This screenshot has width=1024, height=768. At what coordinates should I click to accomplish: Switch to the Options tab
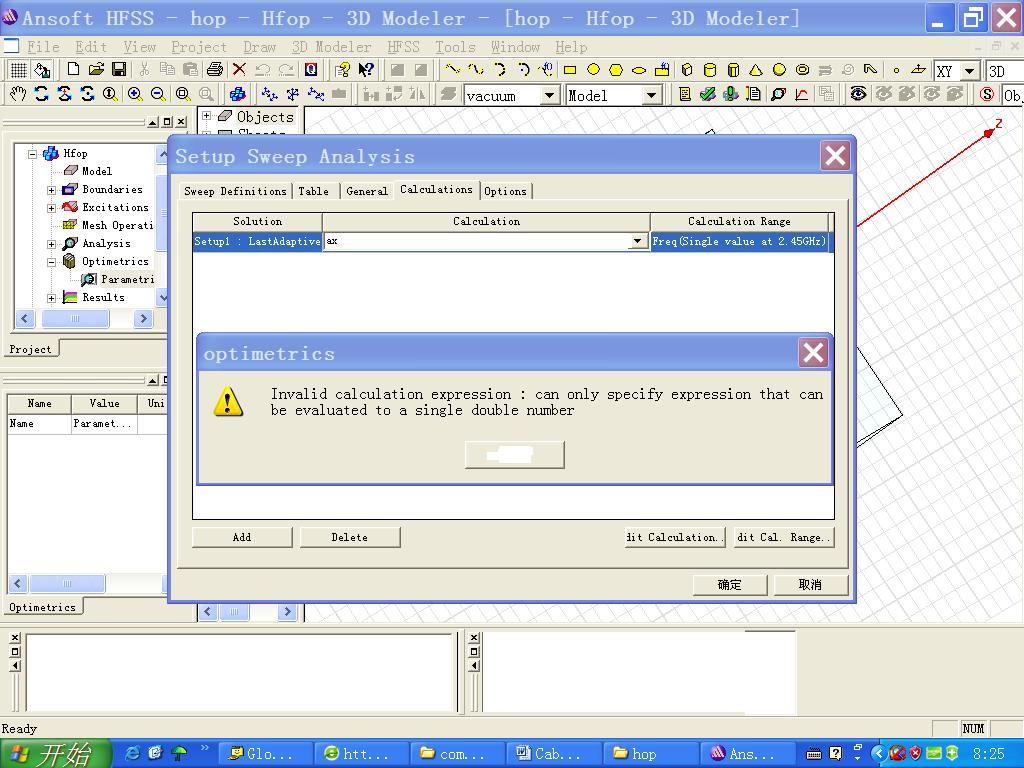click(505, 191)
